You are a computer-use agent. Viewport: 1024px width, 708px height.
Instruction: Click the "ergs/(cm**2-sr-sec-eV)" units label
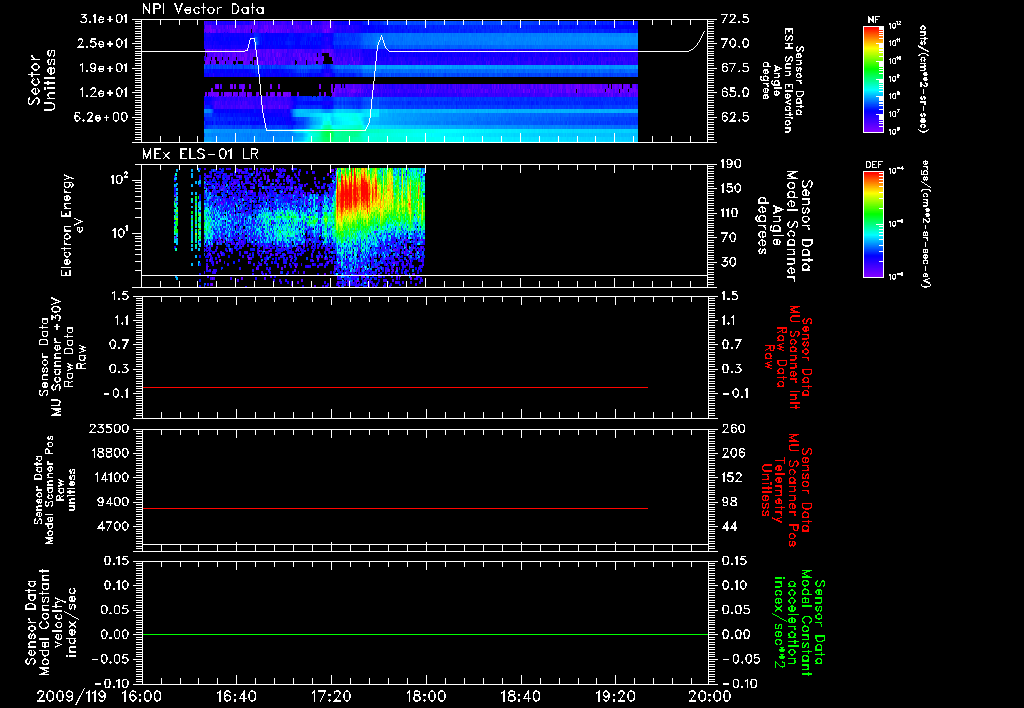(925, 224)
